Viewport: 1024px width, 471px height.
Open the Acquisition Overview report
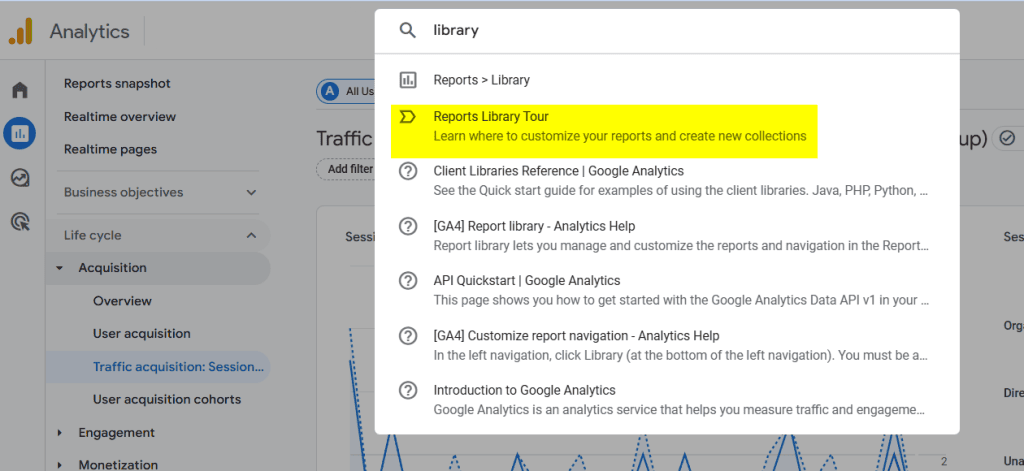pos(122,301)
